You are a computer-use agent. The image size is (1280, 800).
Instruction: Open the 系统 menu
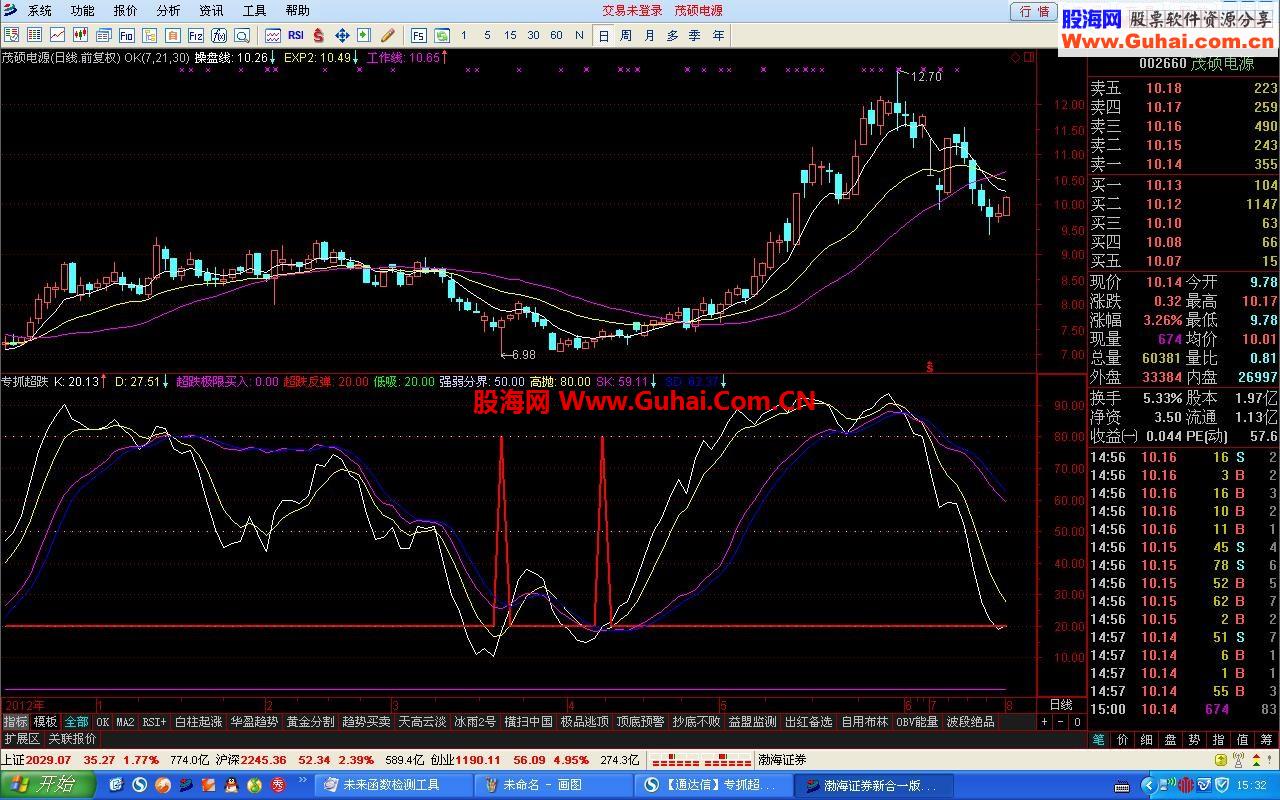point(40,11)
